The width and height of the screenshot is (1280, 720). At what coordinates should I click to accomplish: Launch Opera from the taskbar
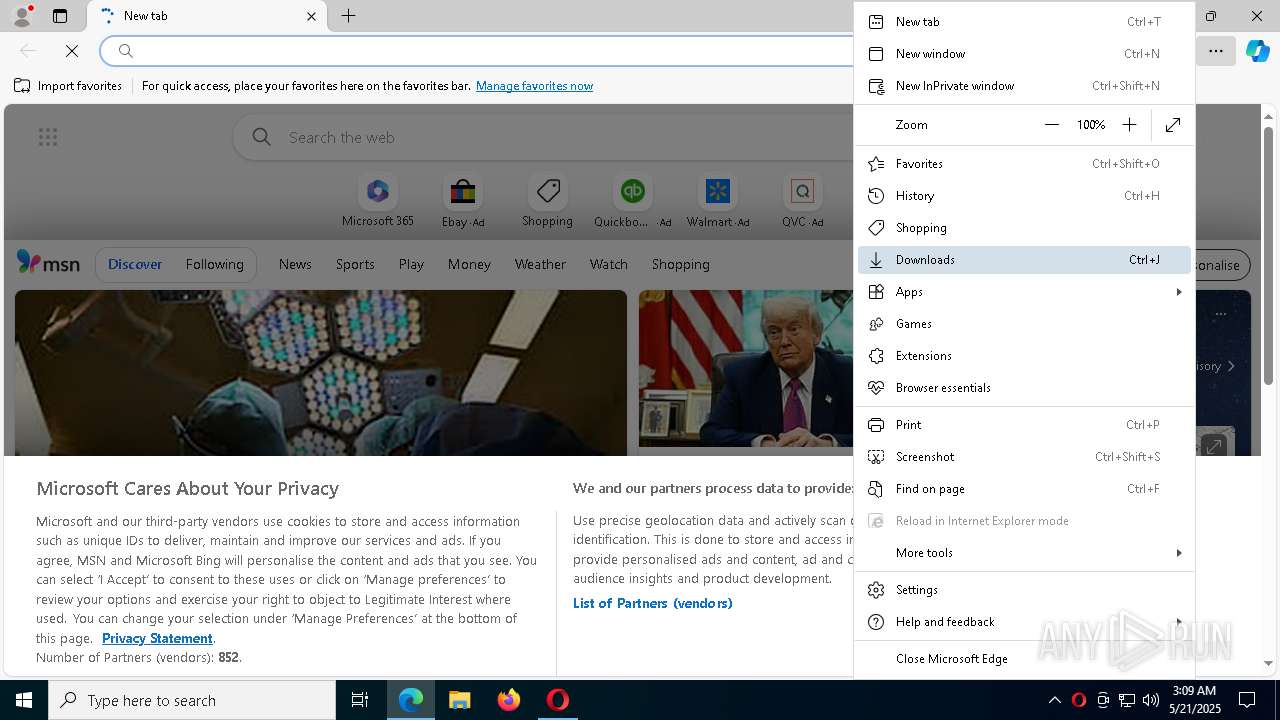[557, 700]
